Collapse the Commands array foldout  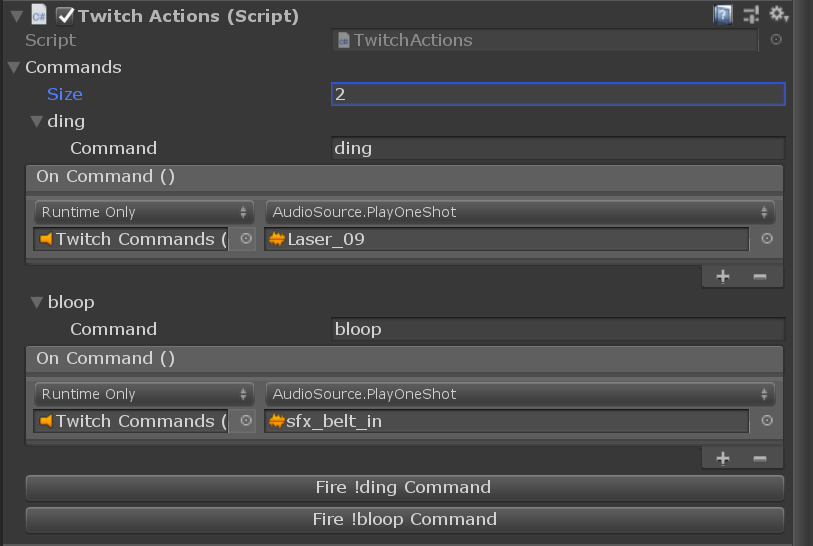(x=14, y=67)
